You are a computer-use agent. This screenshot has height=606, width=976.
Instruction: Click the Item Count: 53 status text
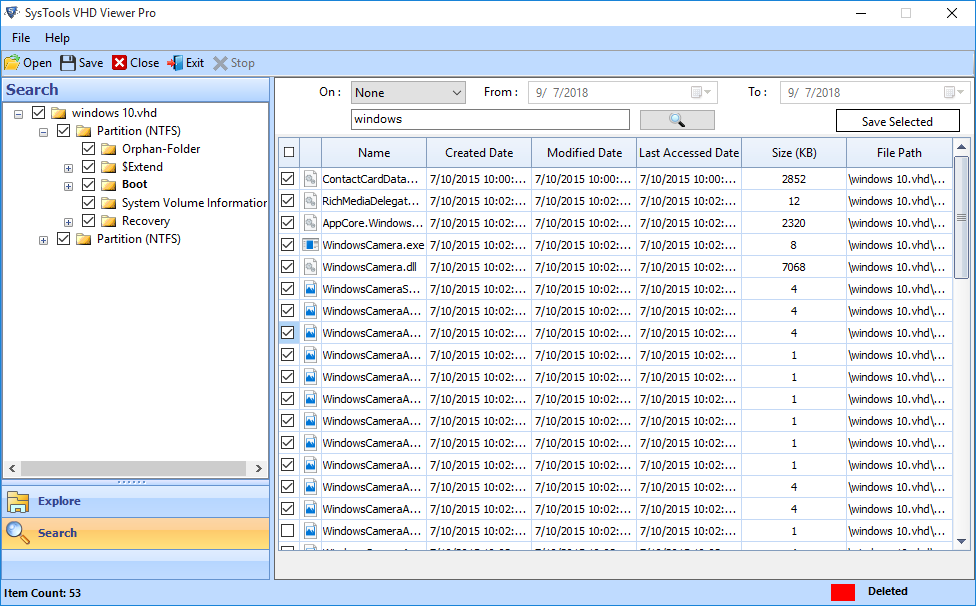[x=42, y=593]
